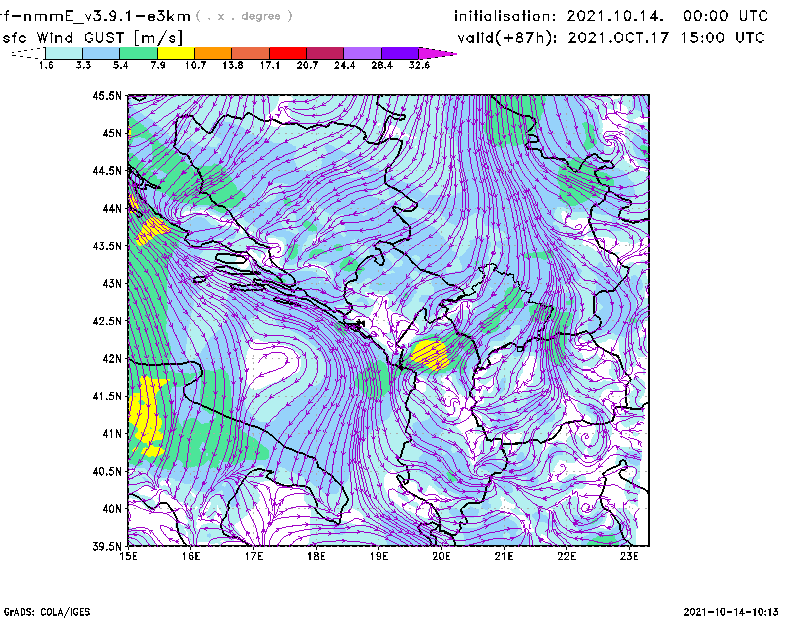This screenshot has width=800, height=618.
Task: Click the 44.5N latitude label
Action: tap(107, 170)
